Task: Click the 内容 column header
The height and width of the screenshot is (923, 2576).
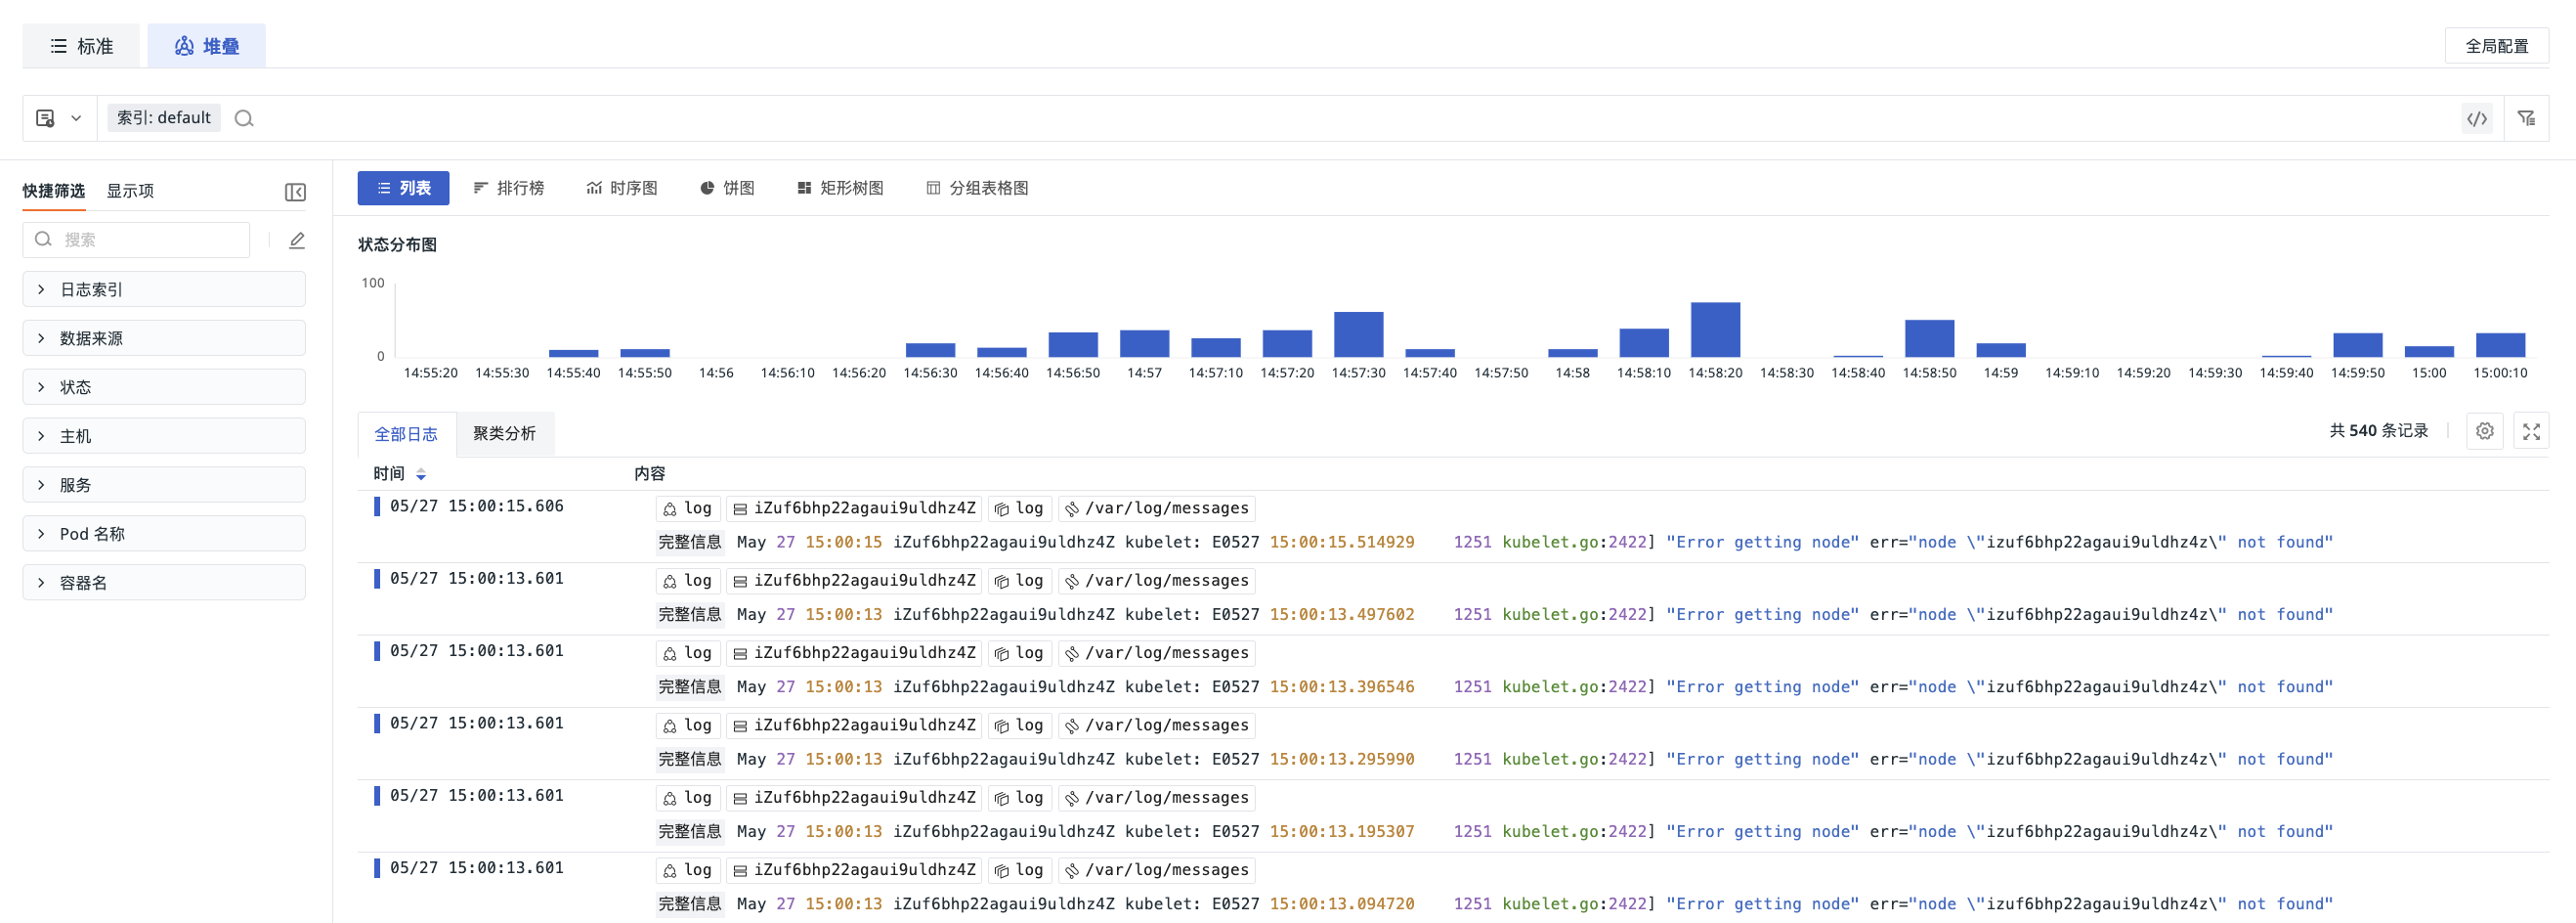Action: [x=649, y=474]
